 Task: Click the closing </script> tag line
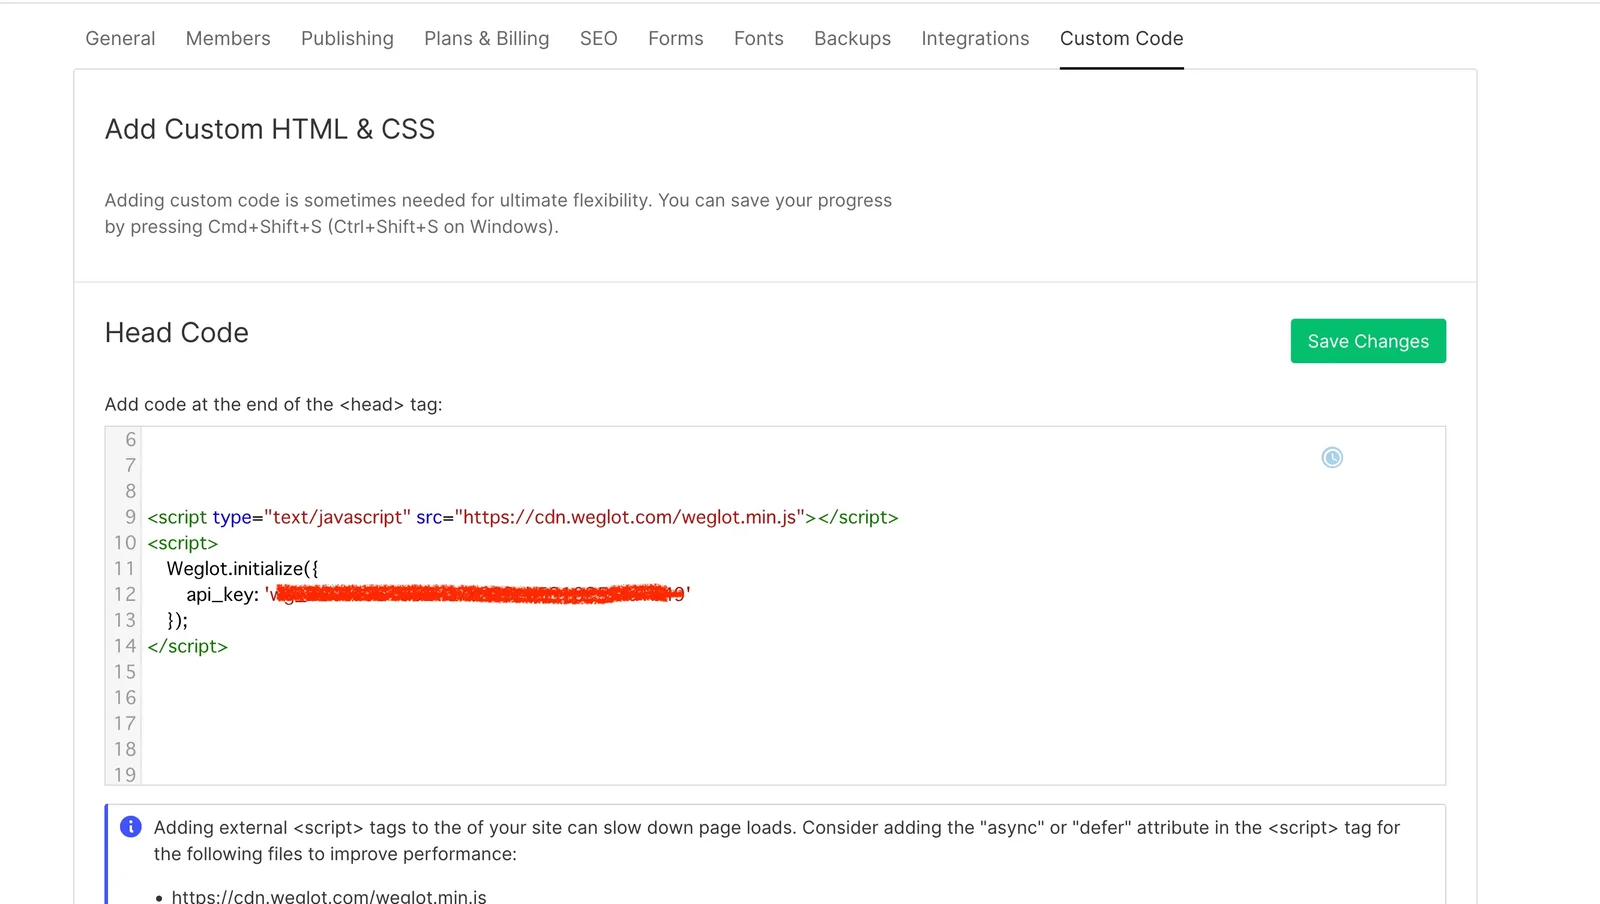pos(188,646)
